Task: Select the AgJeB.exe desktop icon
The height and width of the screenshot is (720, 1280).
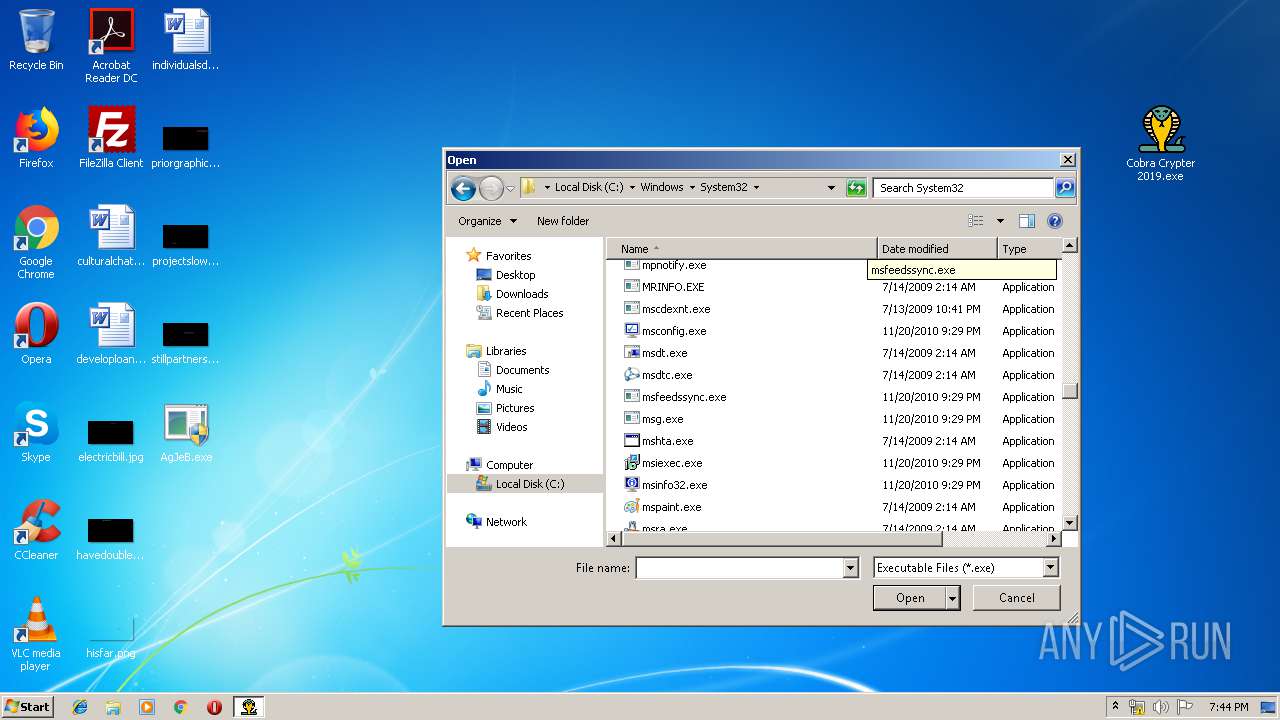Action: (x=186, y=432)
